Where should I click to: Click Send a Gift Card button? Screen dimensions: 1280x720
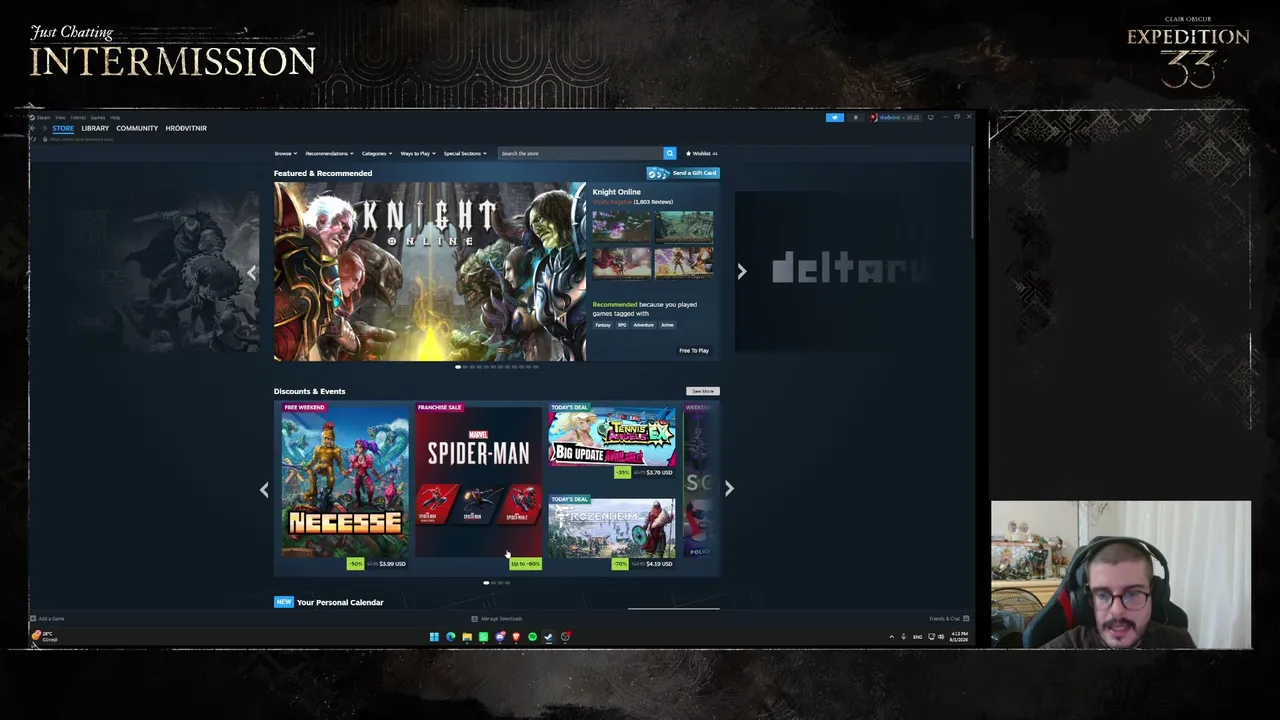[683, 173]
